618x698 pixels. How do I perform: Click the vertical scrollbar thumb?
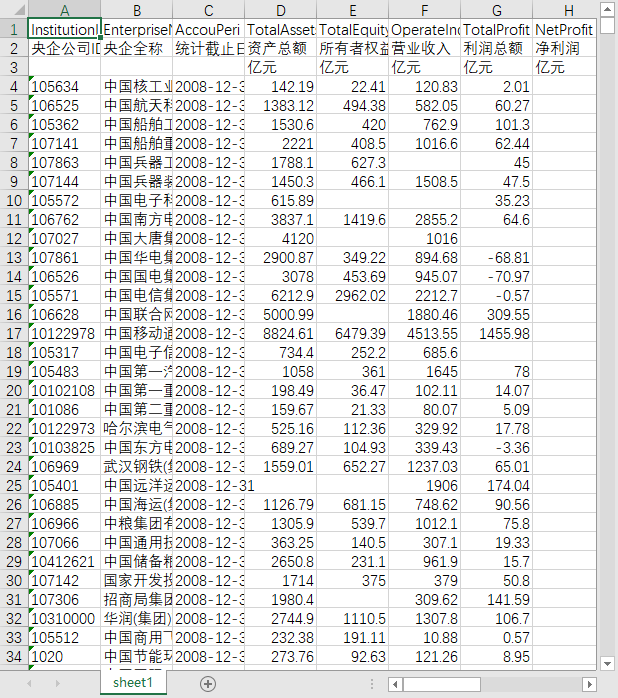coord(607,25)
